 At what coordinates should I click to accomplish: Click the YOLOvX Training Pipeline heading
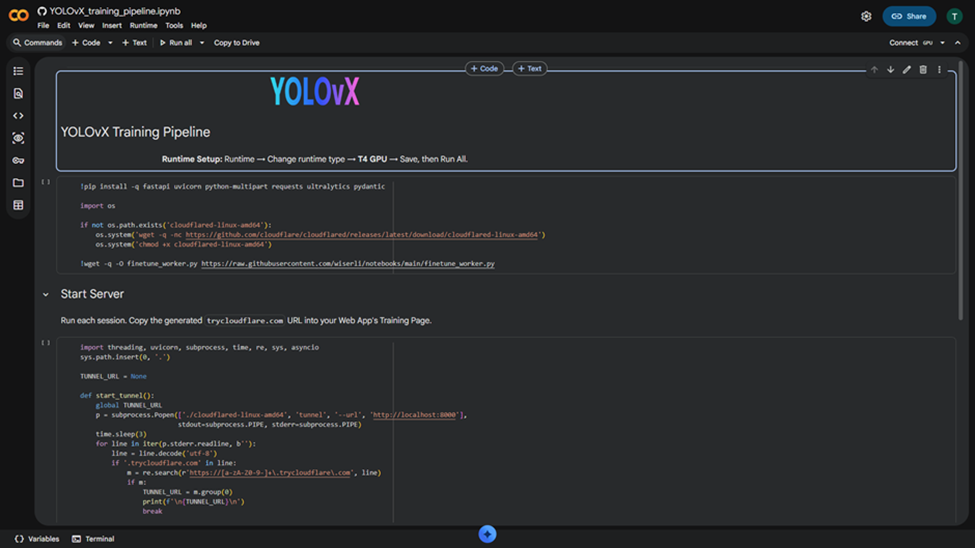(x=135, y=132)
